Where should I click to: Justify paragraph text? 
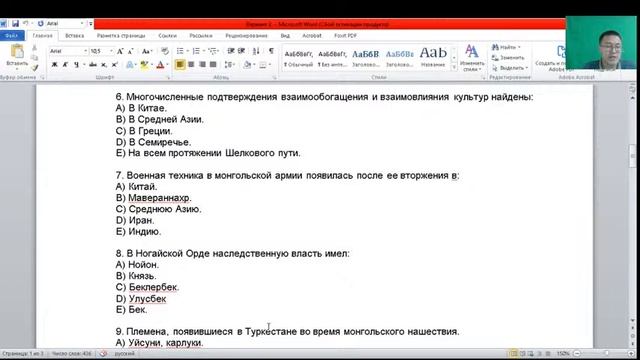[213, 64]
